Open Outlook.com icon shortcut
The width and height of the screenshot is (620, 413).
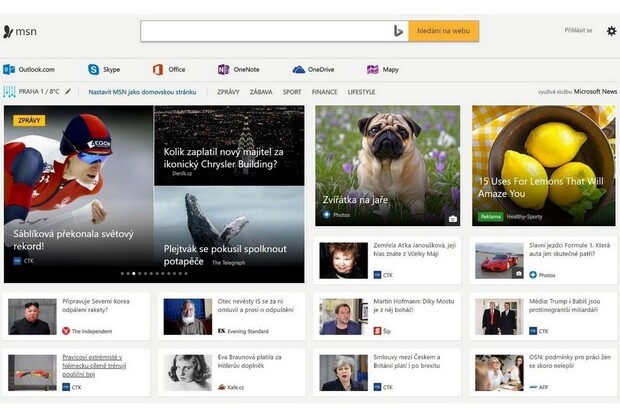tap(9, 70)
